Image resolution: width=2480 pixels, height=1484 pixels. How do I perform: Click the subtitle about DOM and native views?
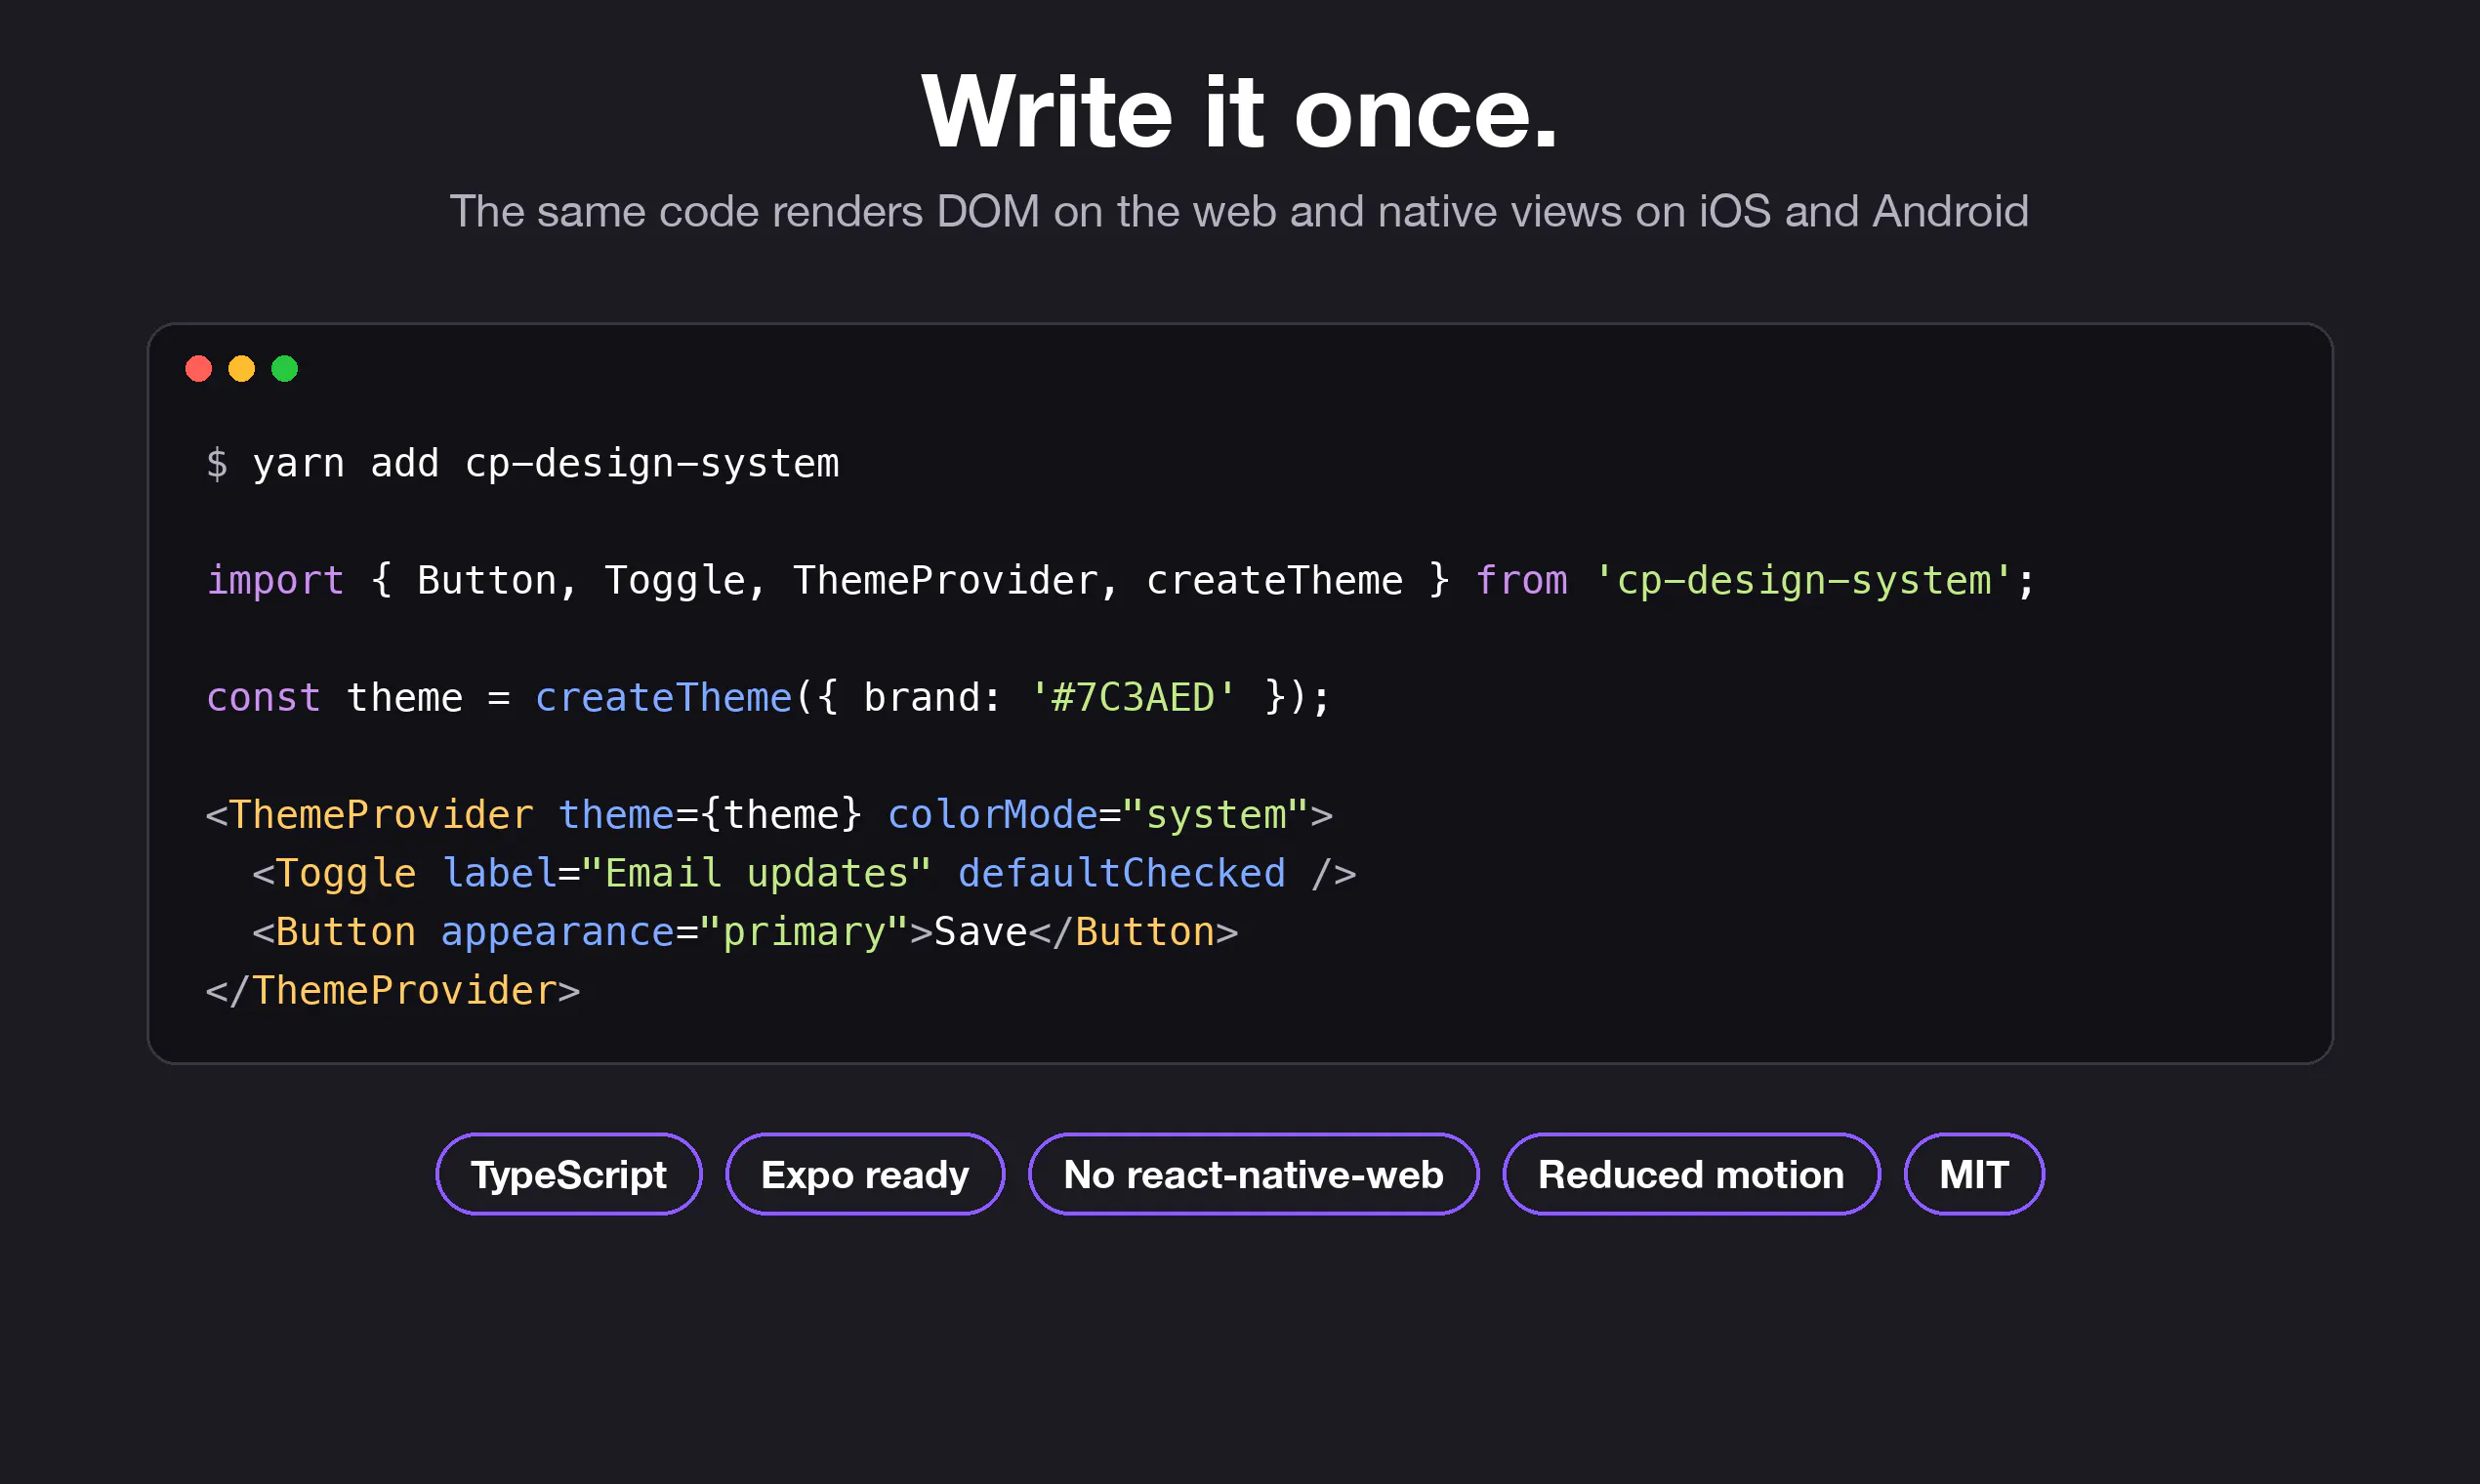(x=1240, y=211)
